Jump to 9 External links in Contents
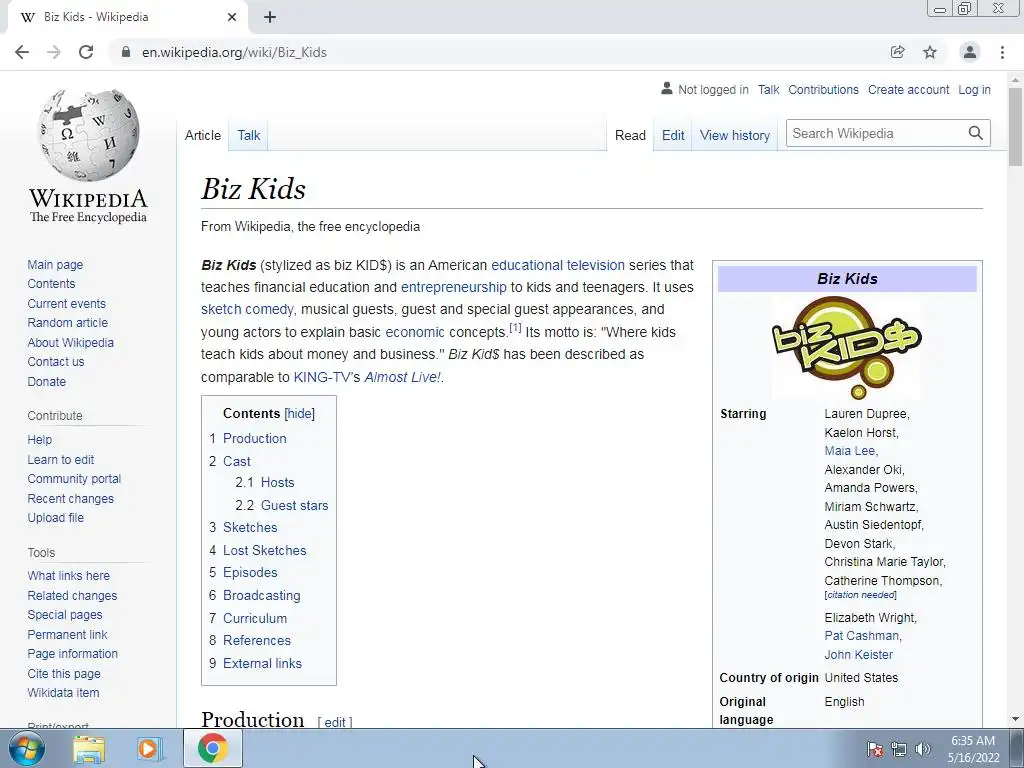This screenshot has width=1024, height=768. pyautogui.click(x=255, y=664)
